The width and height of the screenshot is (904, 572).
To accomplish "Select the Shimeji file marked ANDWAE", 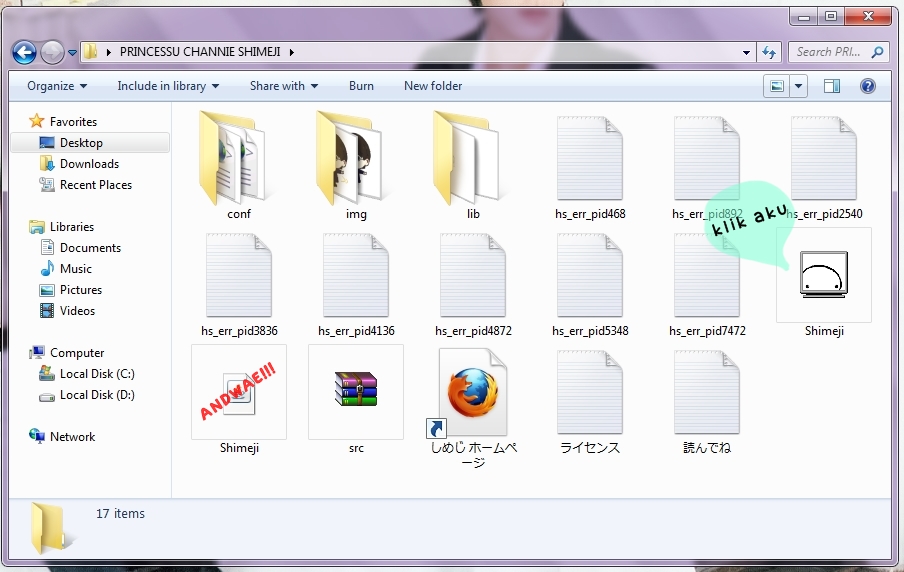I will pyautogui.click(x=239, y=392).
